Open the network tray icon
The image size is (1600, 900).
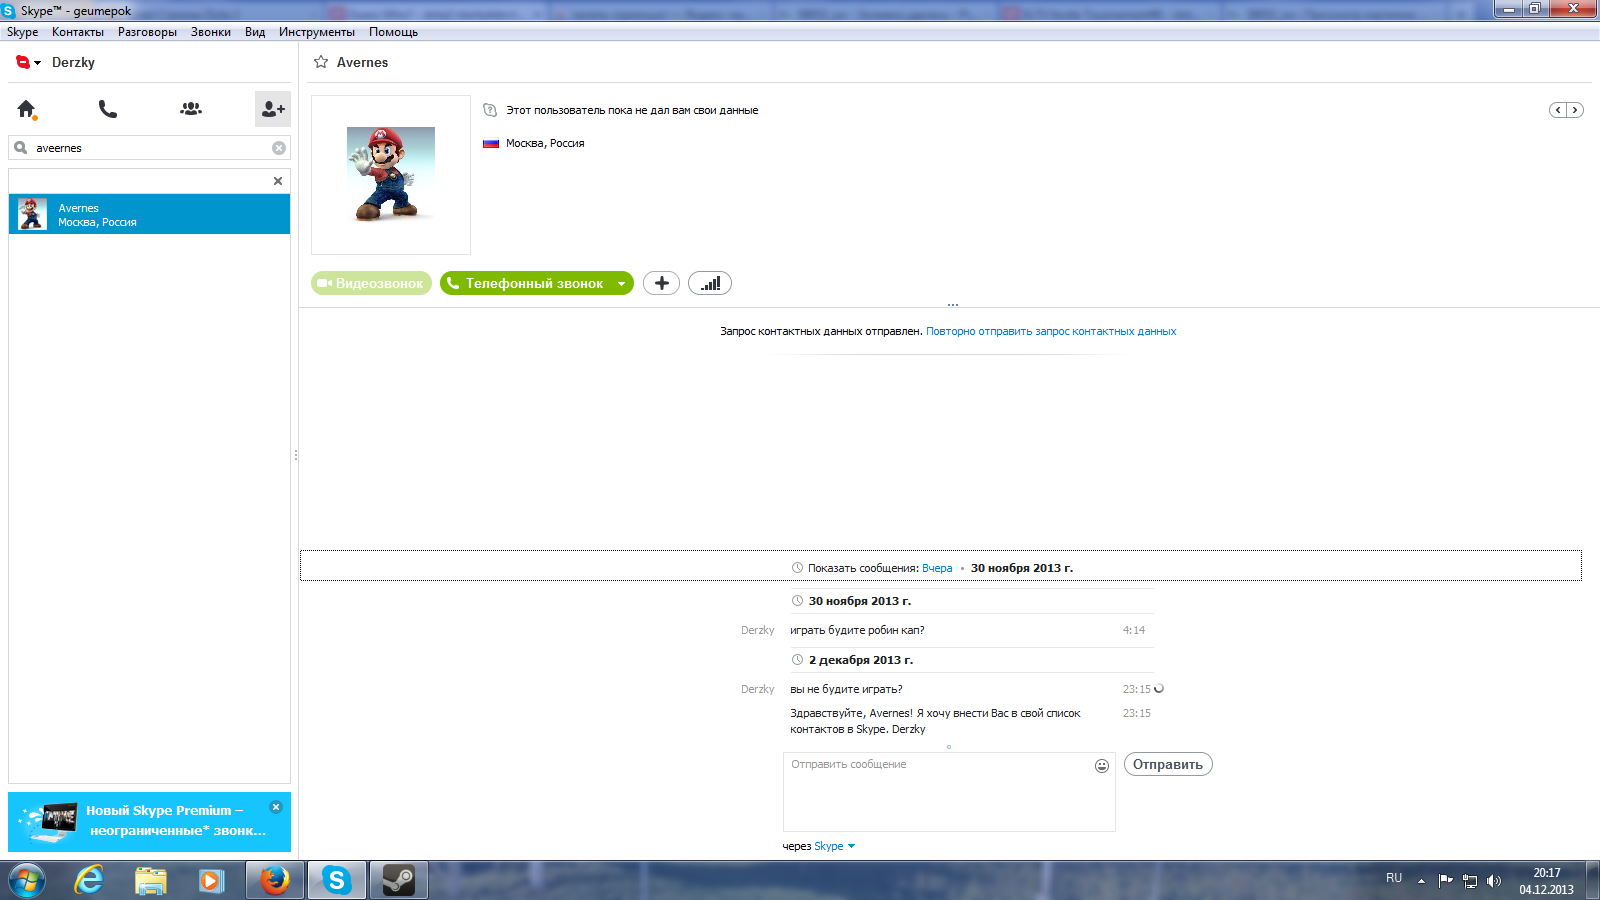pos(1470,881)
